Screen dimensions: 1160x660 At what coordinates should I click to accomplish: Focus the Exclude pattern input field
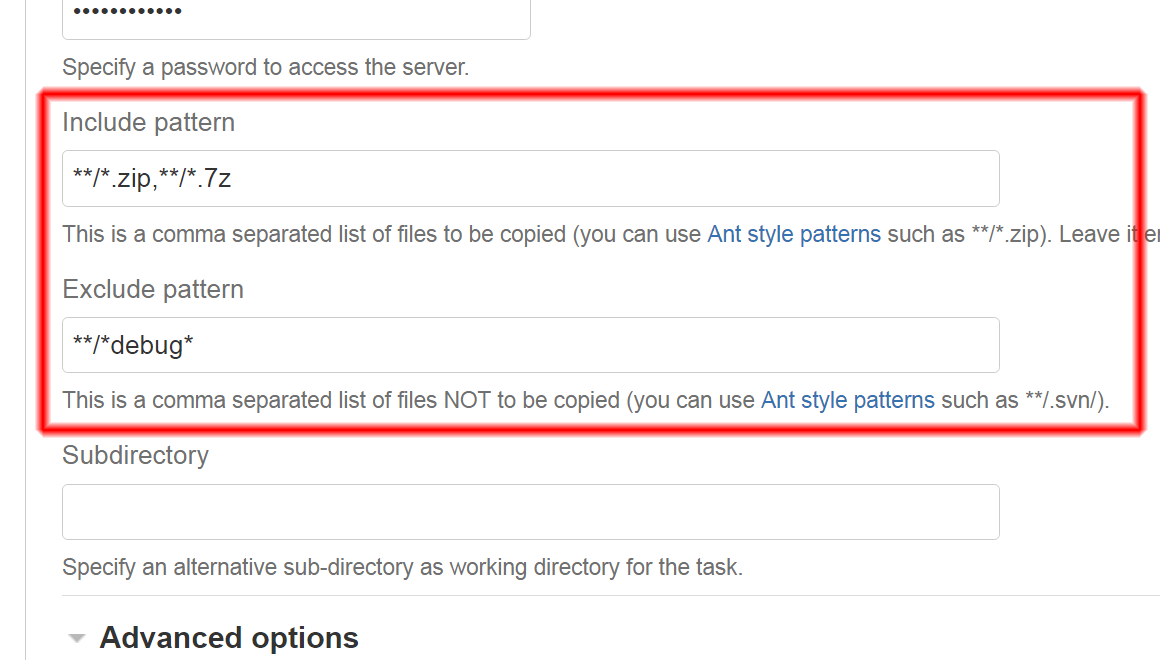coord(530,345)
